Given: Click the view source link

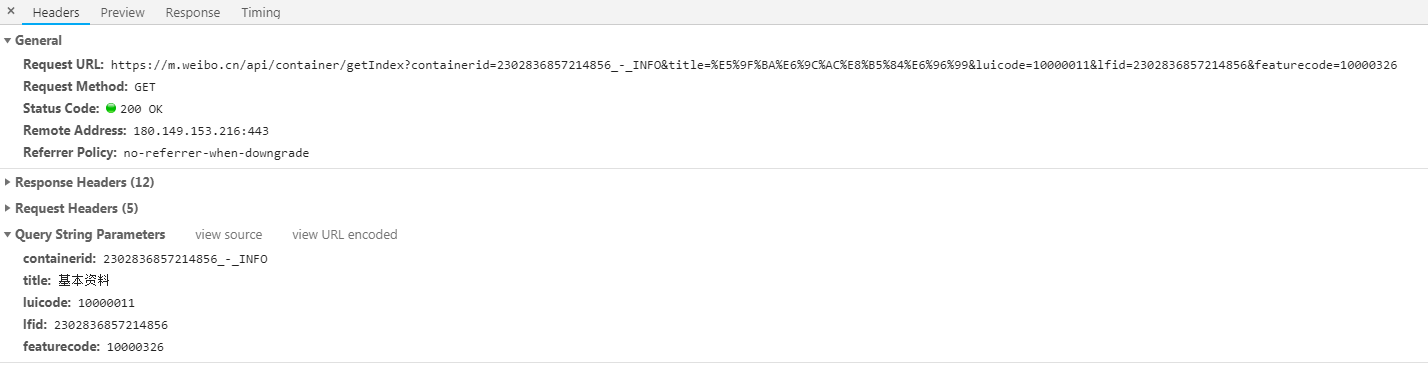Looking at the screenshot, I should click(x=229, y=235).
